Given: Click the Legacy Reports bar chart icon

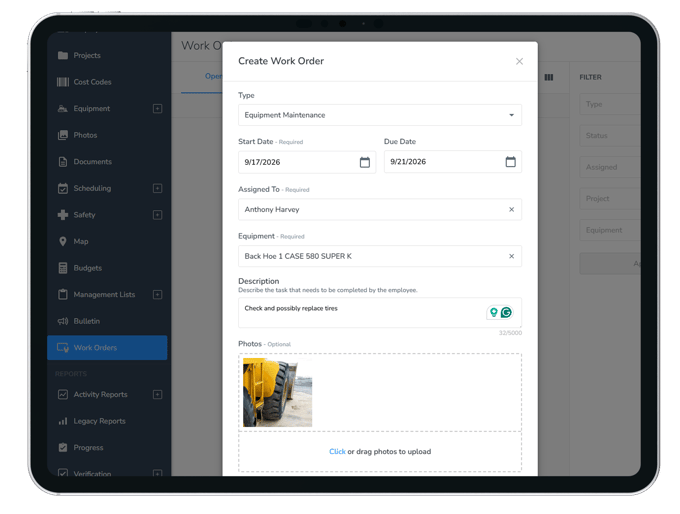Looking at the screenshot, I should pyautogui.click(x=63, y=421).
